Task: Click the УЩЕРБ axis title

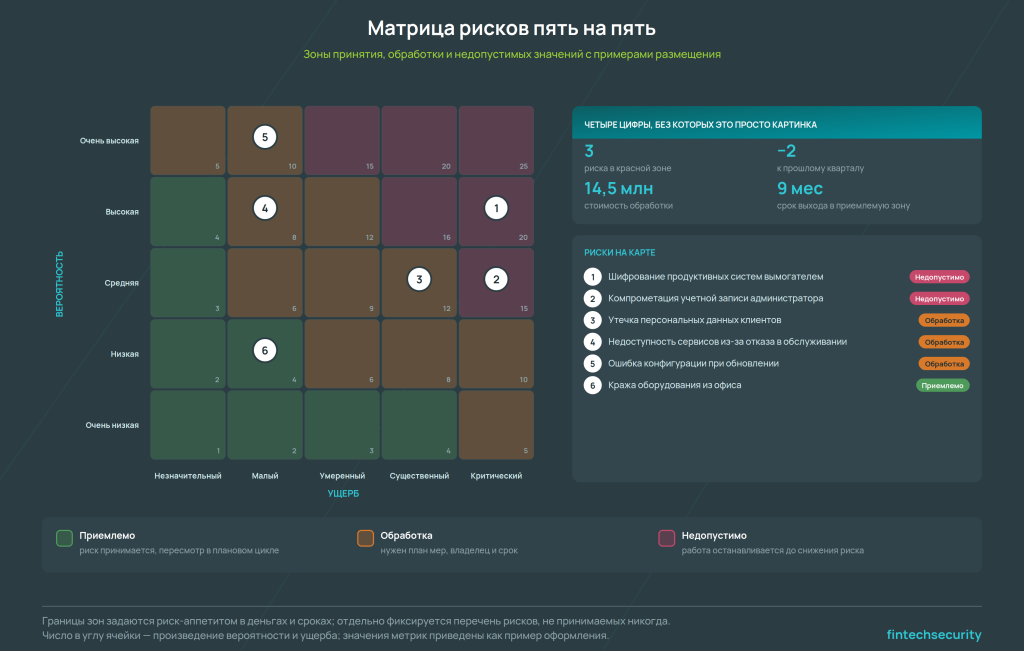Action: pyautogui.click(x=343, y=494)
